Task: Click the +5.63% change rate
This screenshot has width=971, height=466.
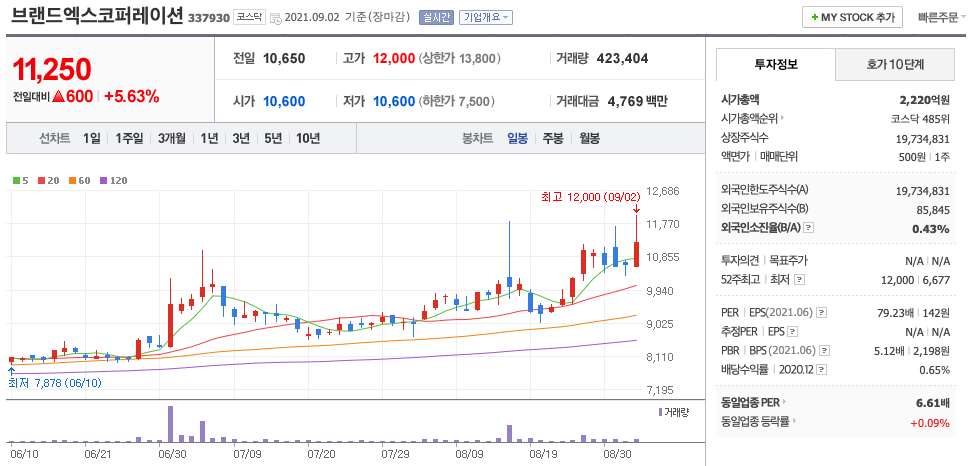Action: (132, 97)
